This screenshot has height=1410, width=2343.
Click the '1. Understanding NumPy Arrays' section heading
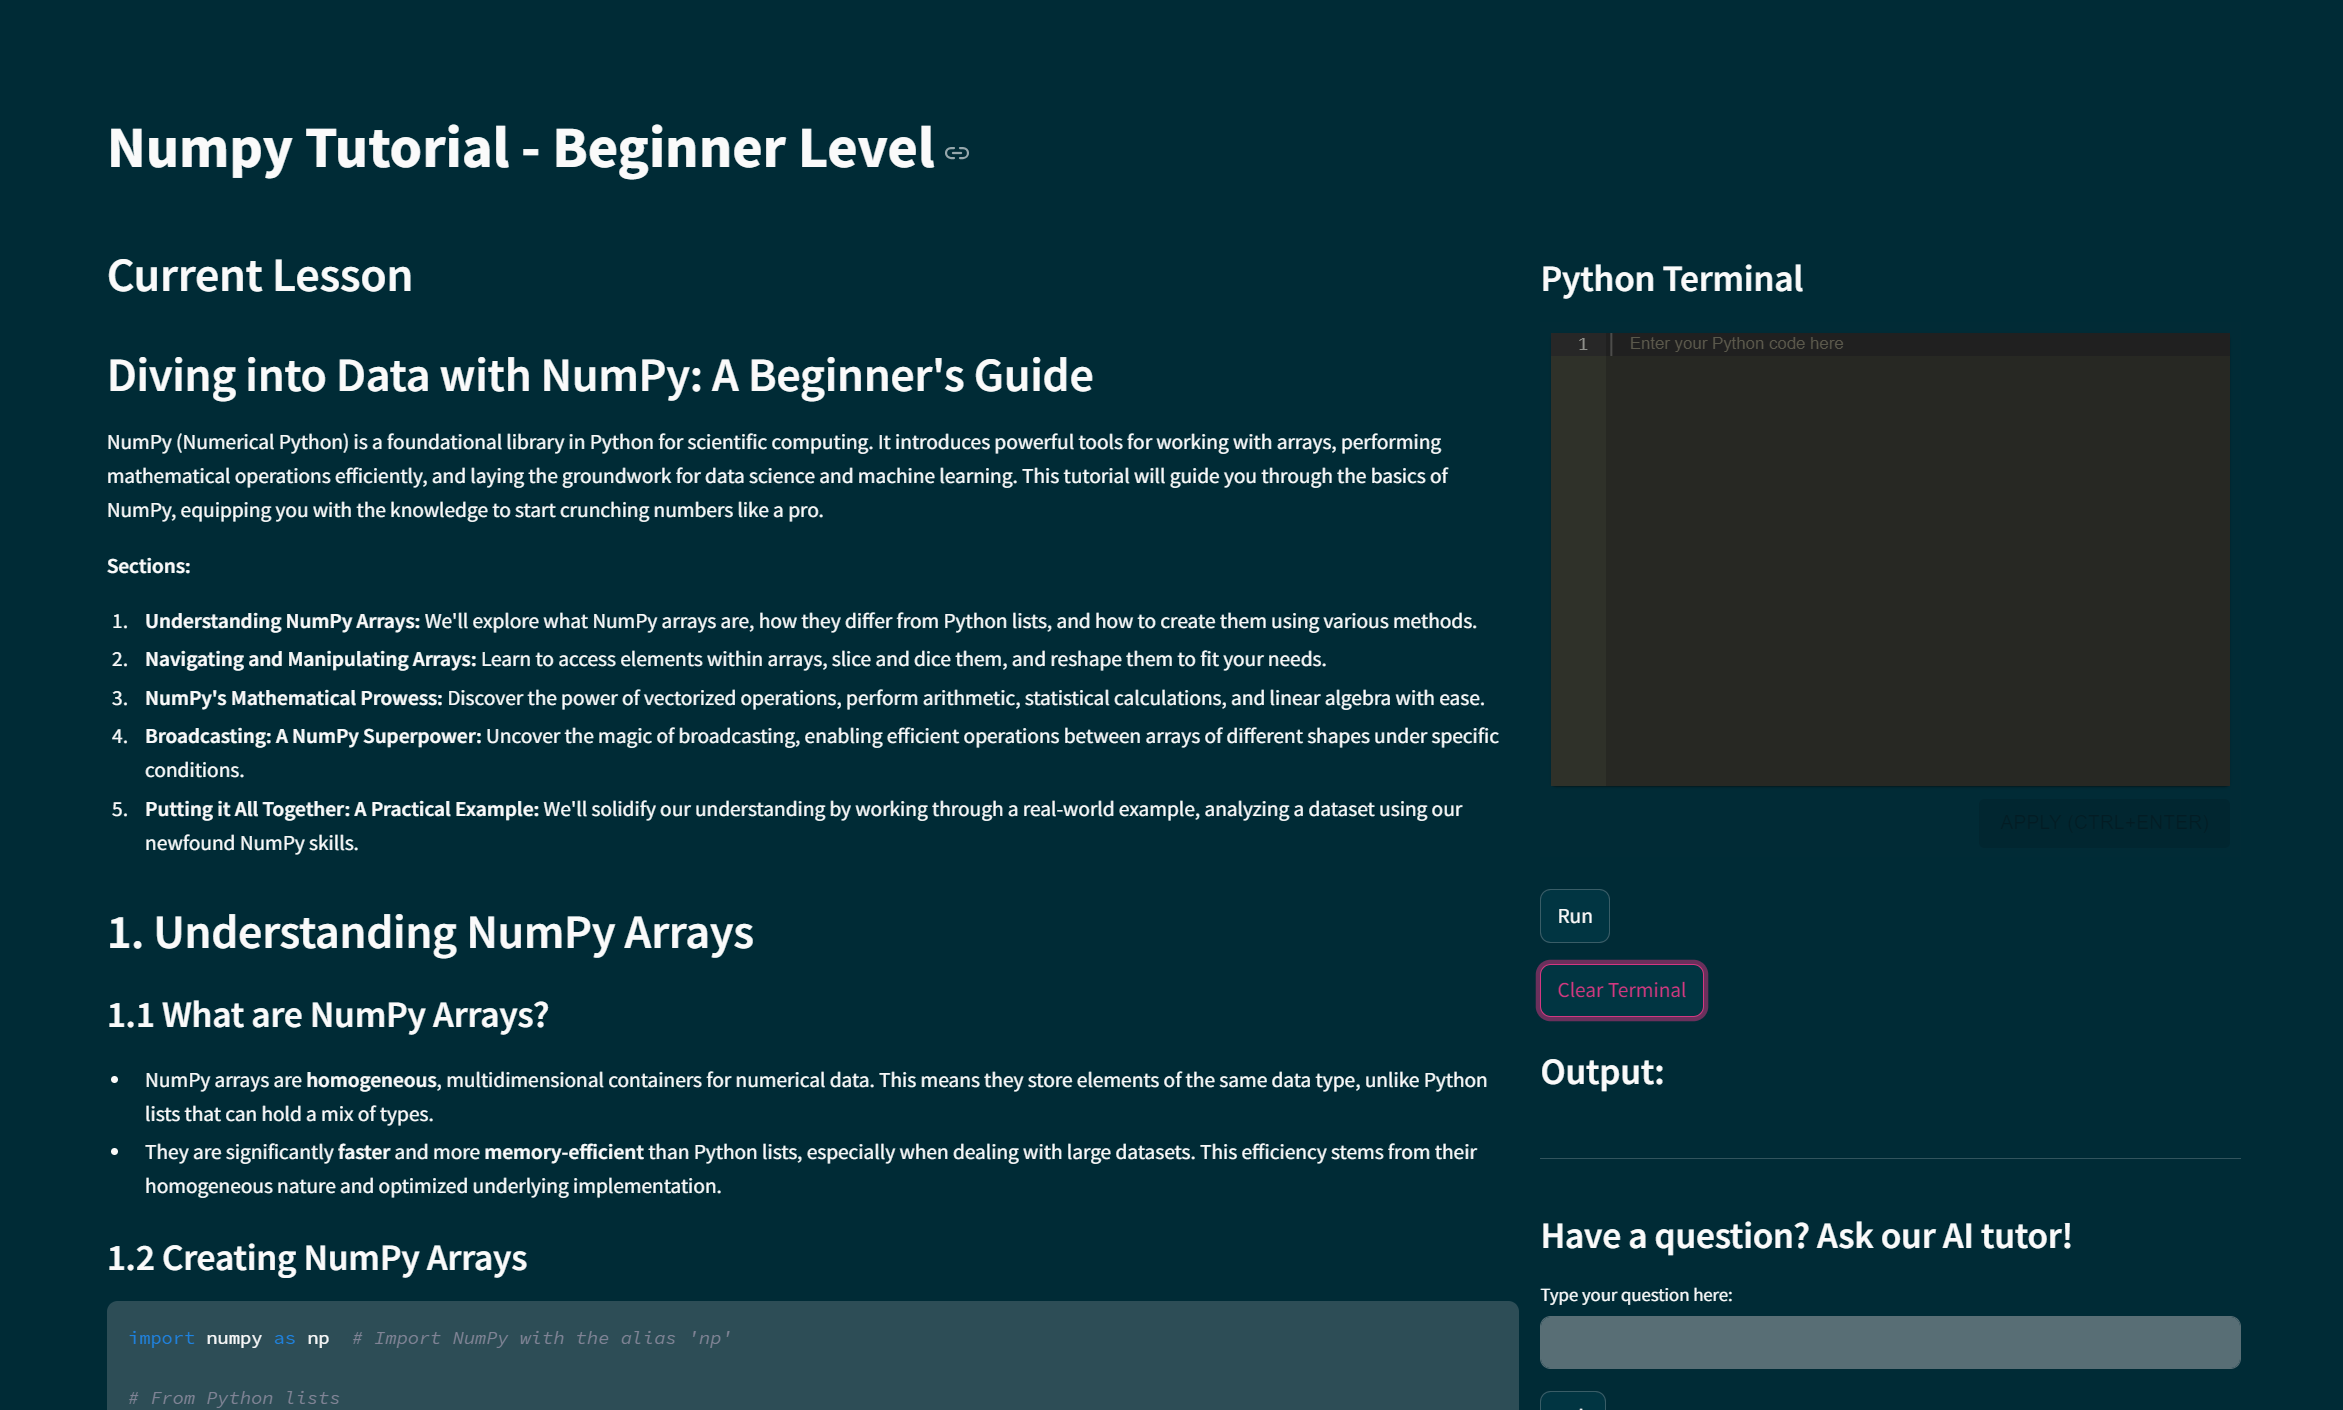[430, 932]
